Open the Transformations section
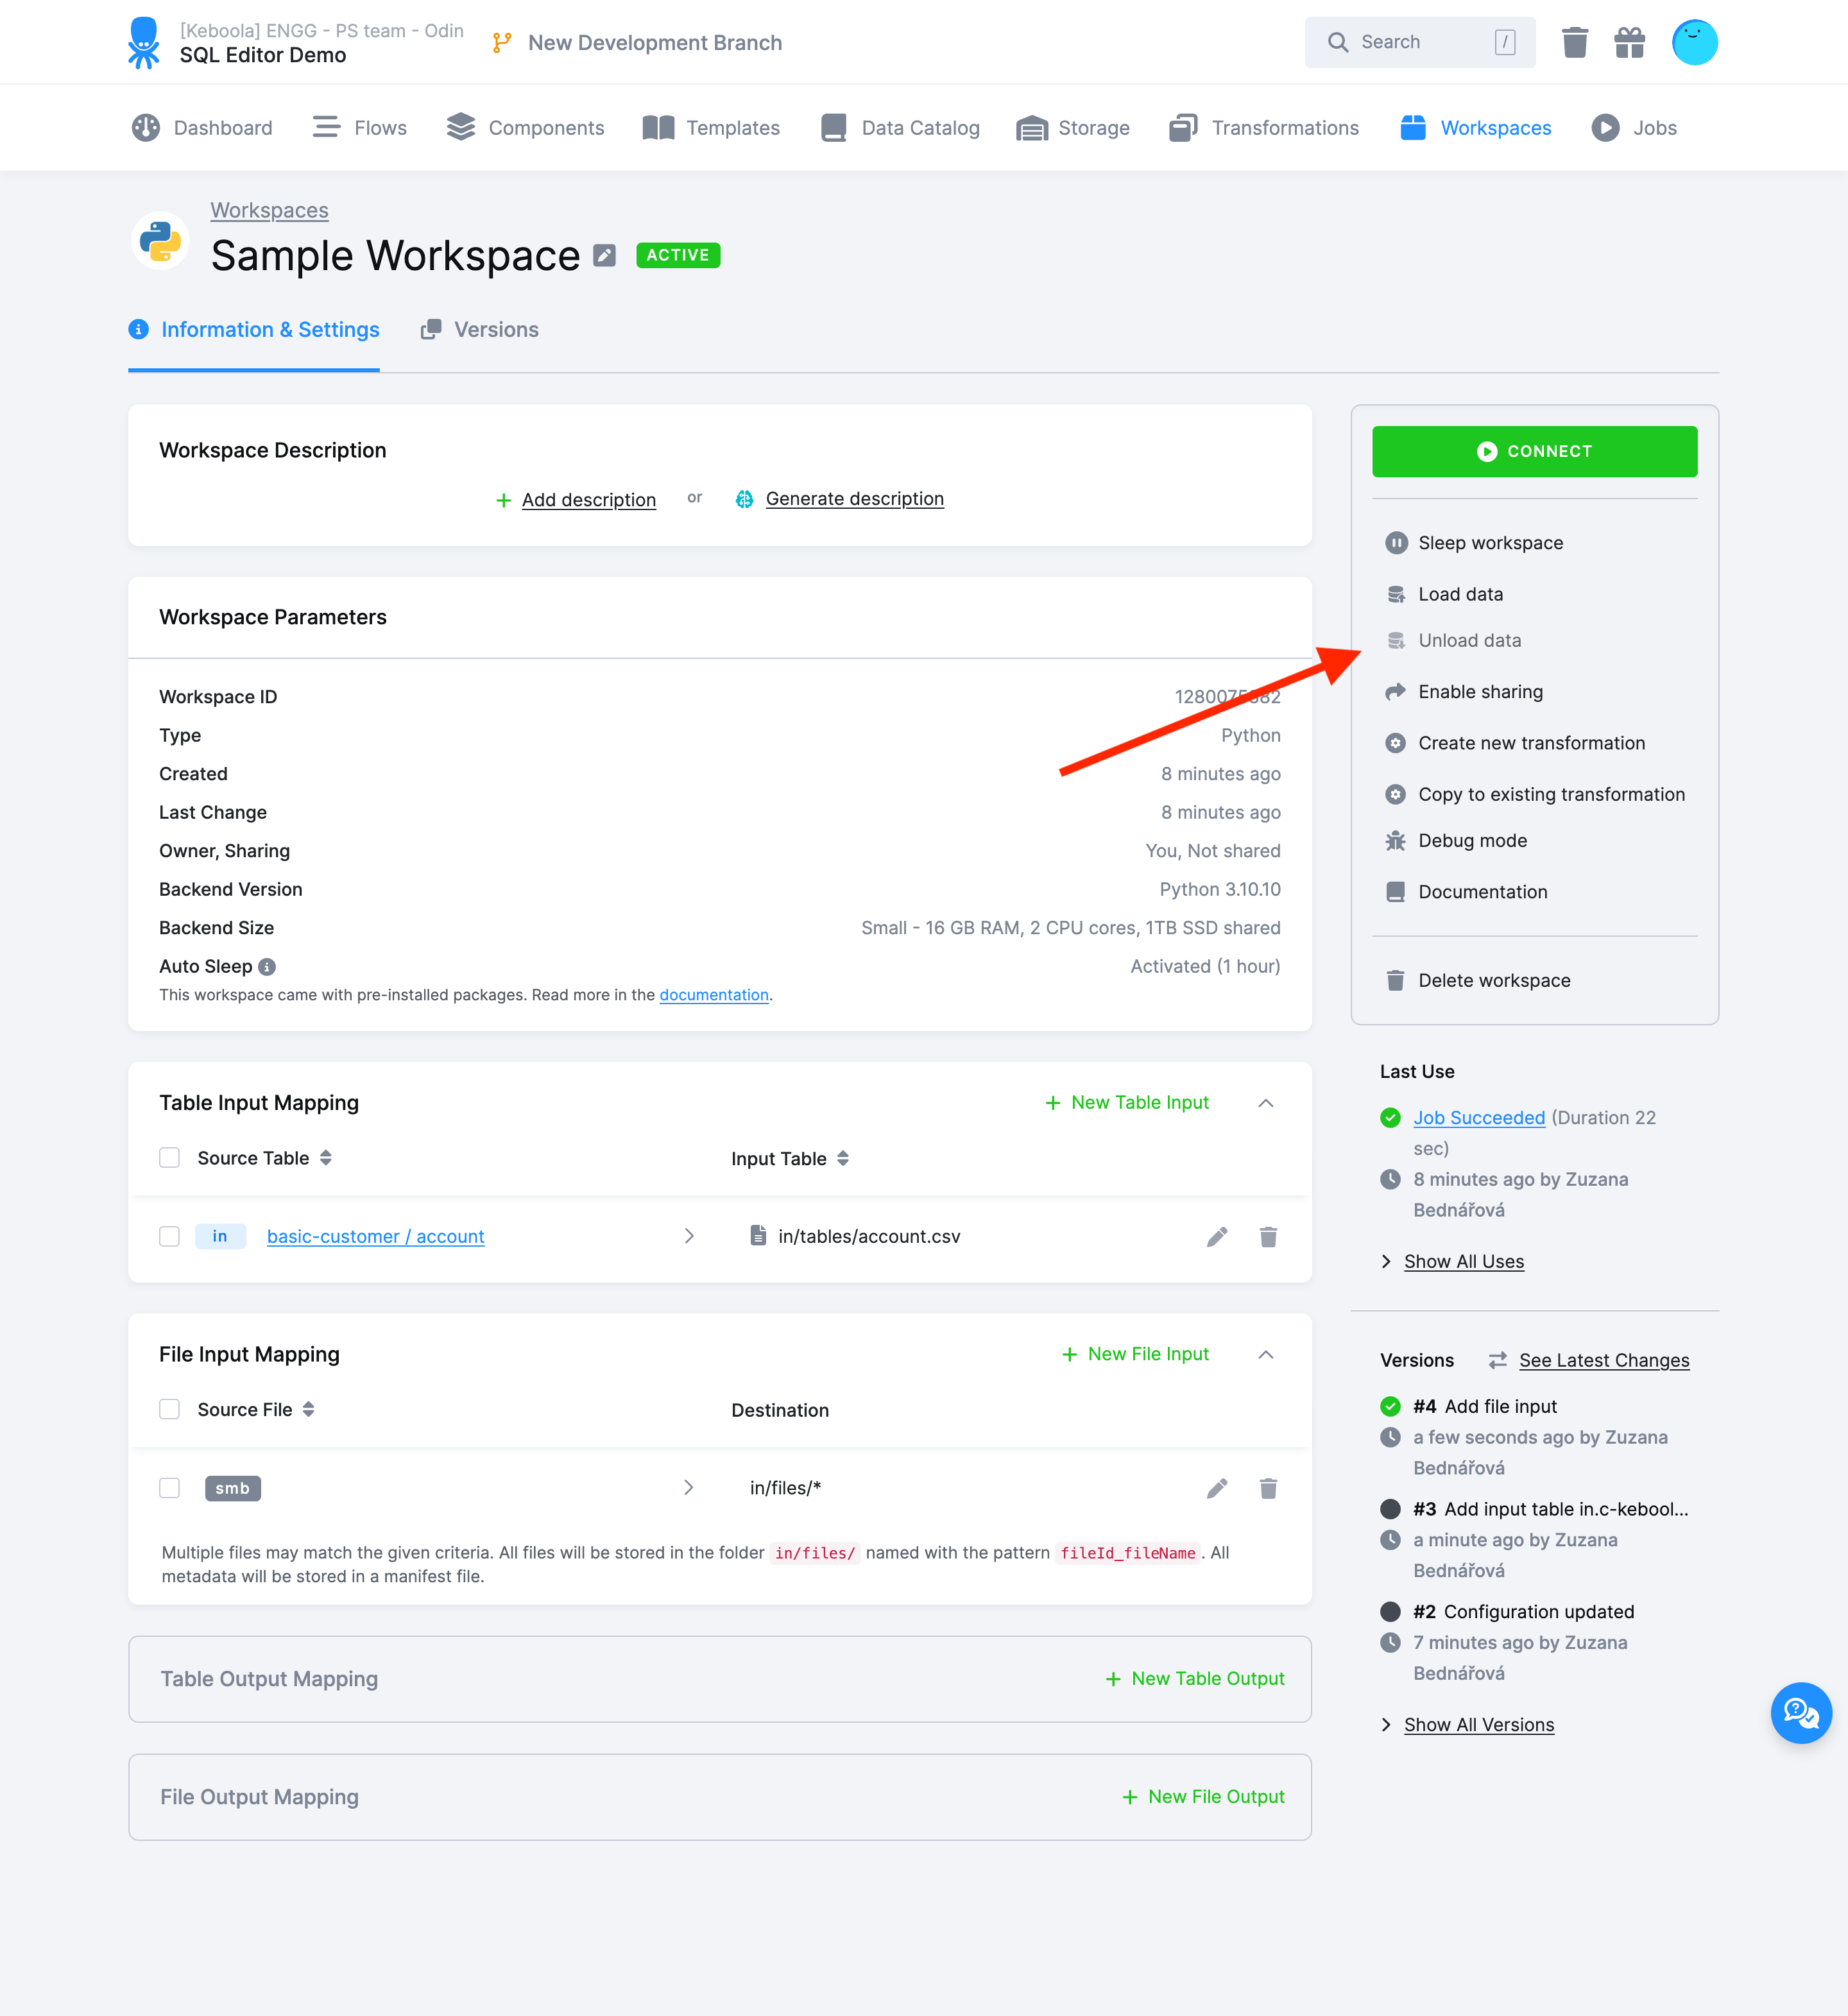Image resolution: width=1848 pixels, height=2016 pixels. (x=1285, y=127)
